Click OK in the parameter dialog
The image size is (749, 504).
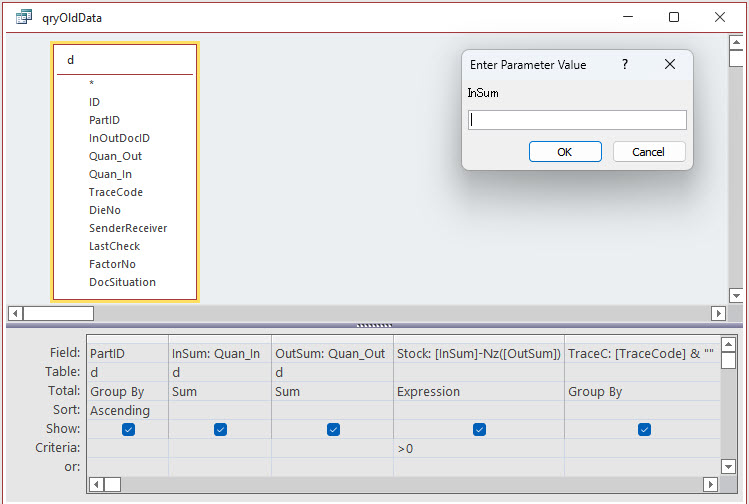[x=565, y=152]
